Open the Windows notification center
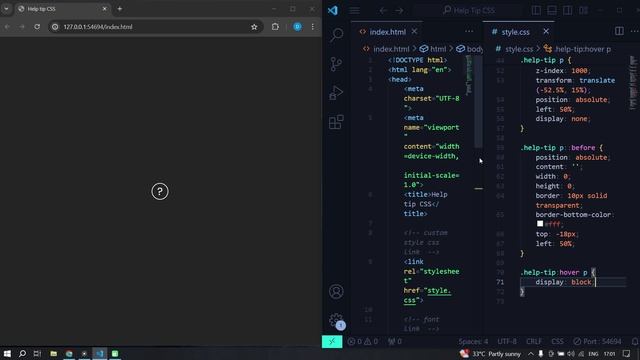Image resolution: width=640 pixels, height=360 pixels. coord(627,354)
